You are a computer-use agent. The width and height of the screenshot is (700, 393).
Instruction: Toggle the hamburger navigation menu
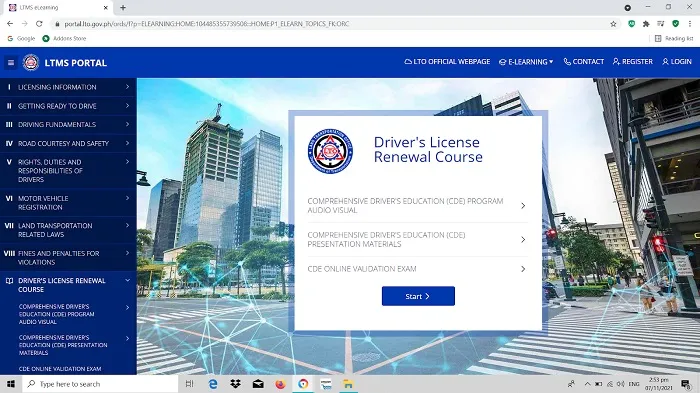[x=11, y=63]
